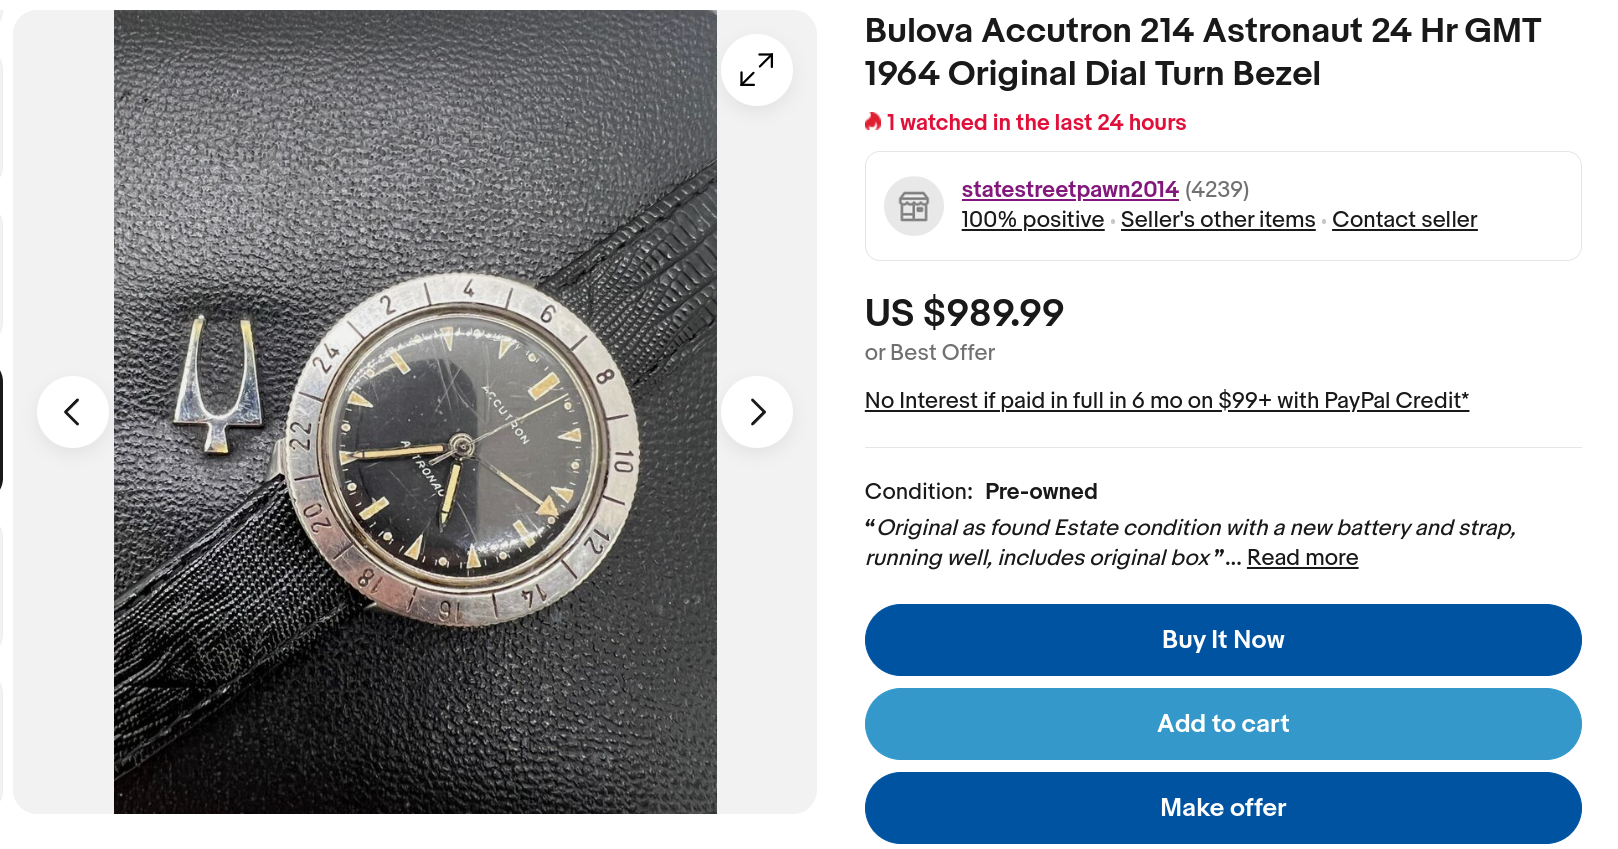
Task: Add the watch to cart
Action: click(1222, 724)
